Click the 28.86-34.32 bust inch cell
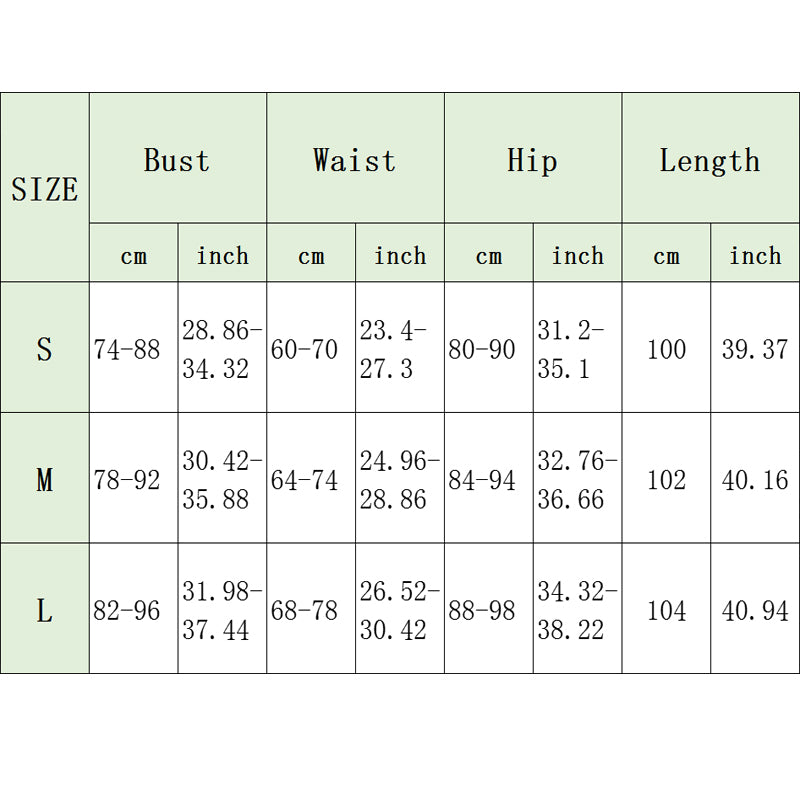This screenshot has width=800, height=800. tap(222, 349)
